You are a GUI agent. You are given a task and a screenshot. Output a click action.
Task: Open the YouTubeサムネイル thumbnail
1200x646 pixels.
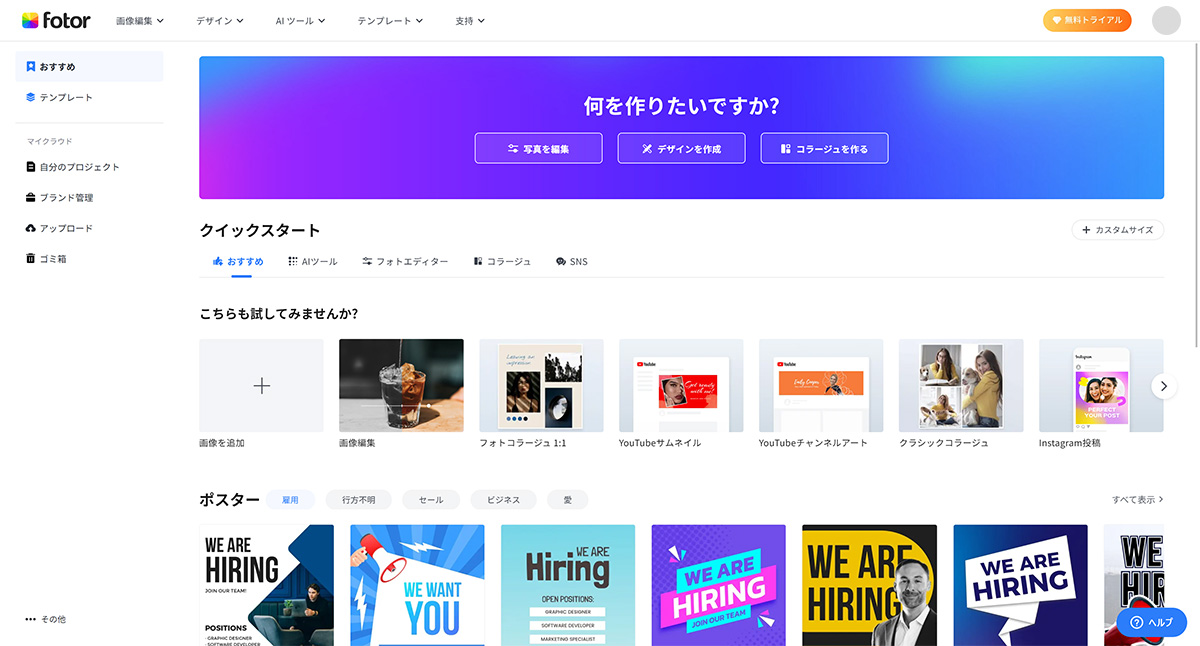coord(681,386)
